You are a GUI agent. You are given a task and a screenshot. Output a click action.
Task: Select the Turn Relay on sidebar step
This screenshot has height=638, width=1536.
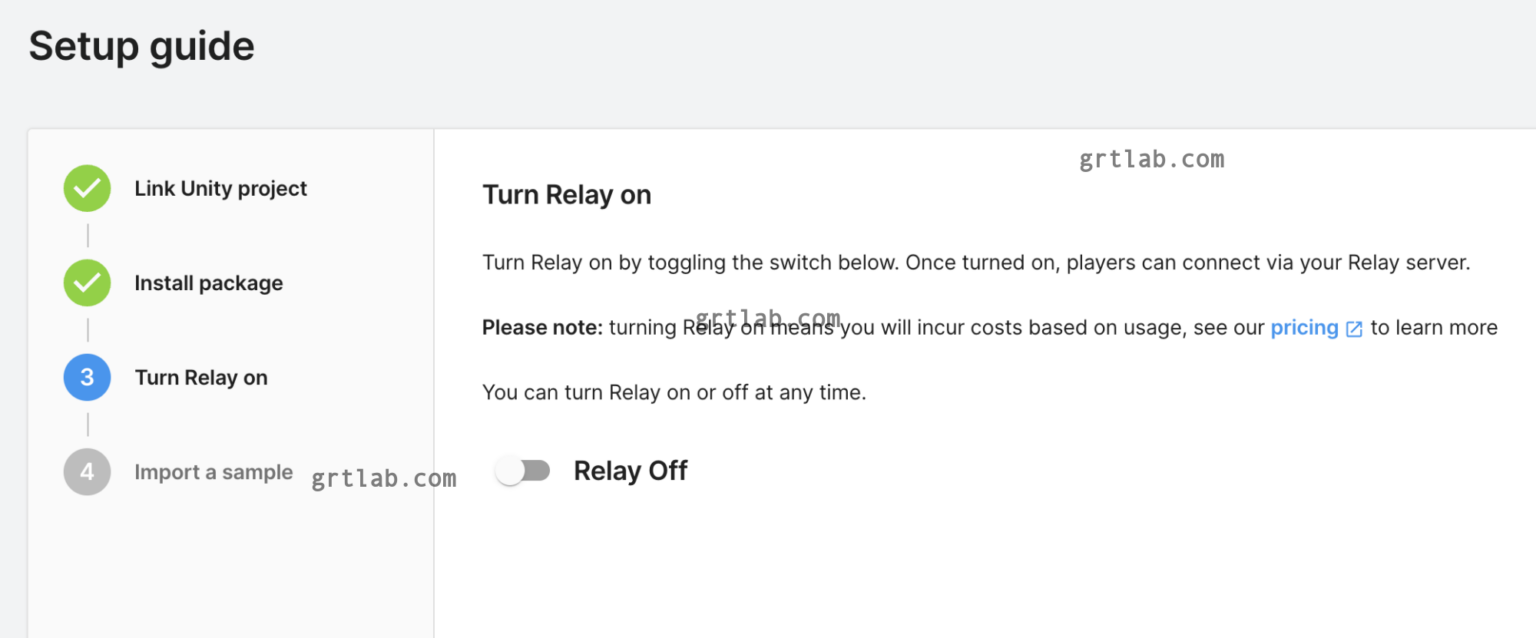click(201, 377)
